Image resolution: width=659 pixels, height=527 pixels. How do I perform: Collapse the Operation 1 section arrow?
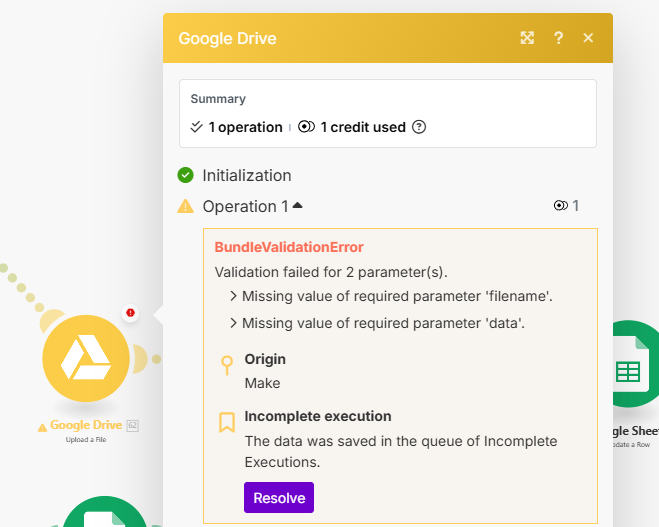click(297, 205)
